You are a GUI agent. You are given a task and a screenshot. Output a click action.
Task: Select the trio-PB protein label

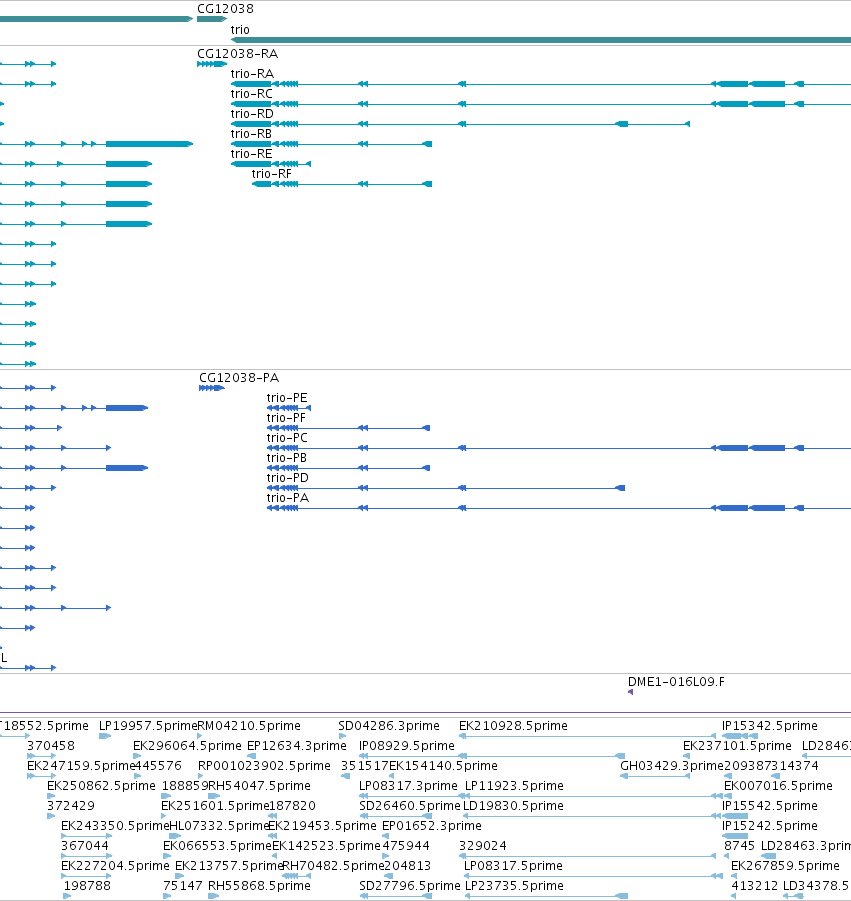tap(287, 458)
